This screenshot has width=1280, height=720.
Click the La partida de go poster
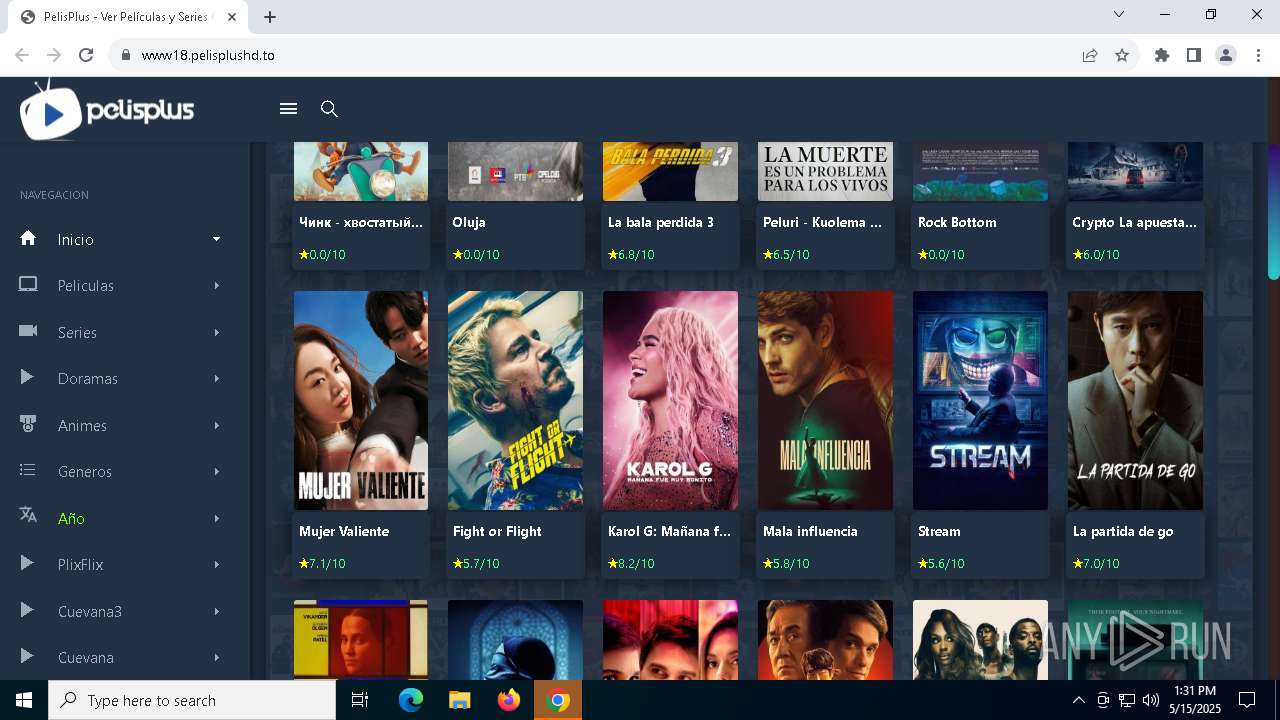point(1135,400)
